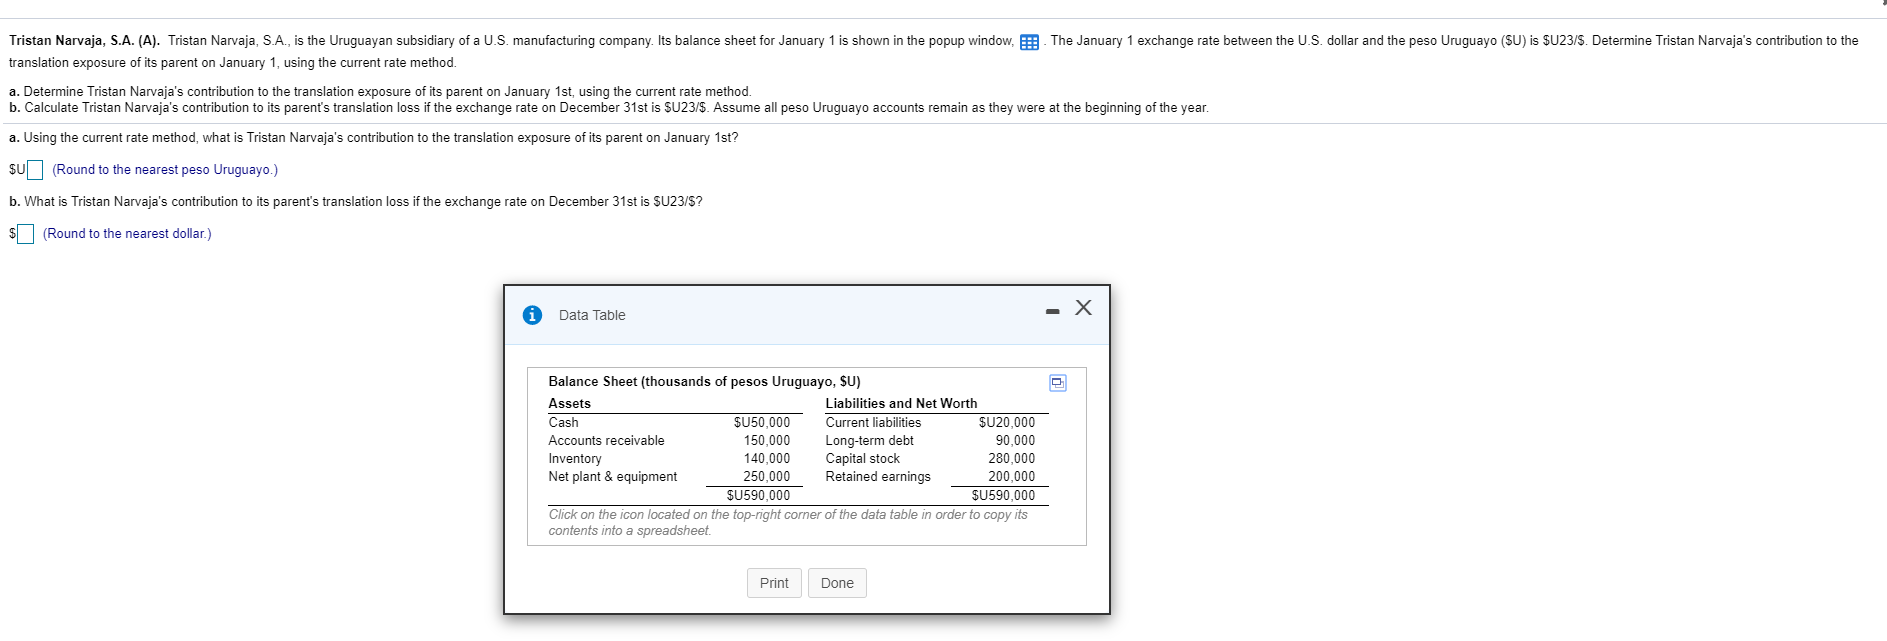
Task: Click the Current liabilities value $U20,000
Action: click(x=1007, y=423)
